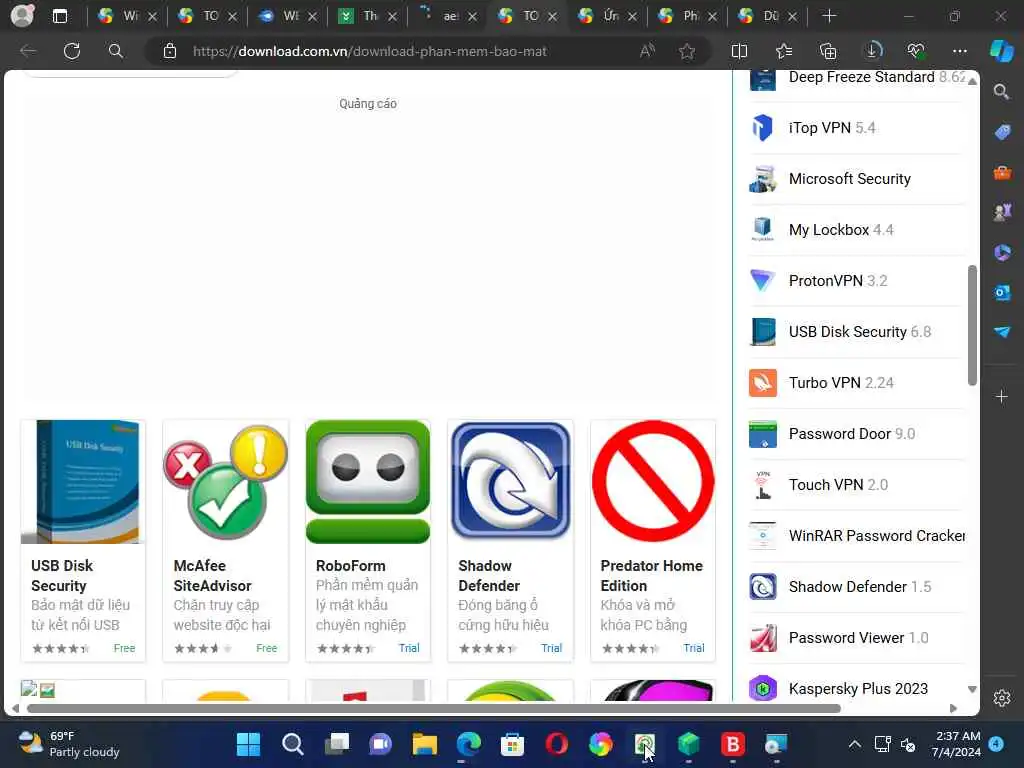Open the Read aloud icon in address bar
Image resolution: width=1024 pixels, height=768 pixels.
point(647,51)
